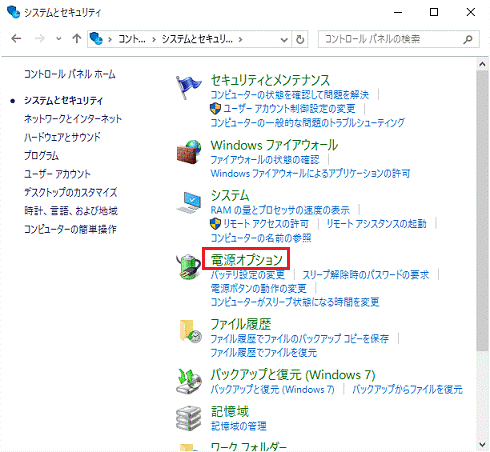Click コンピューターがスリープ状態になる時間を変更
490x452 pixels.
295,302
